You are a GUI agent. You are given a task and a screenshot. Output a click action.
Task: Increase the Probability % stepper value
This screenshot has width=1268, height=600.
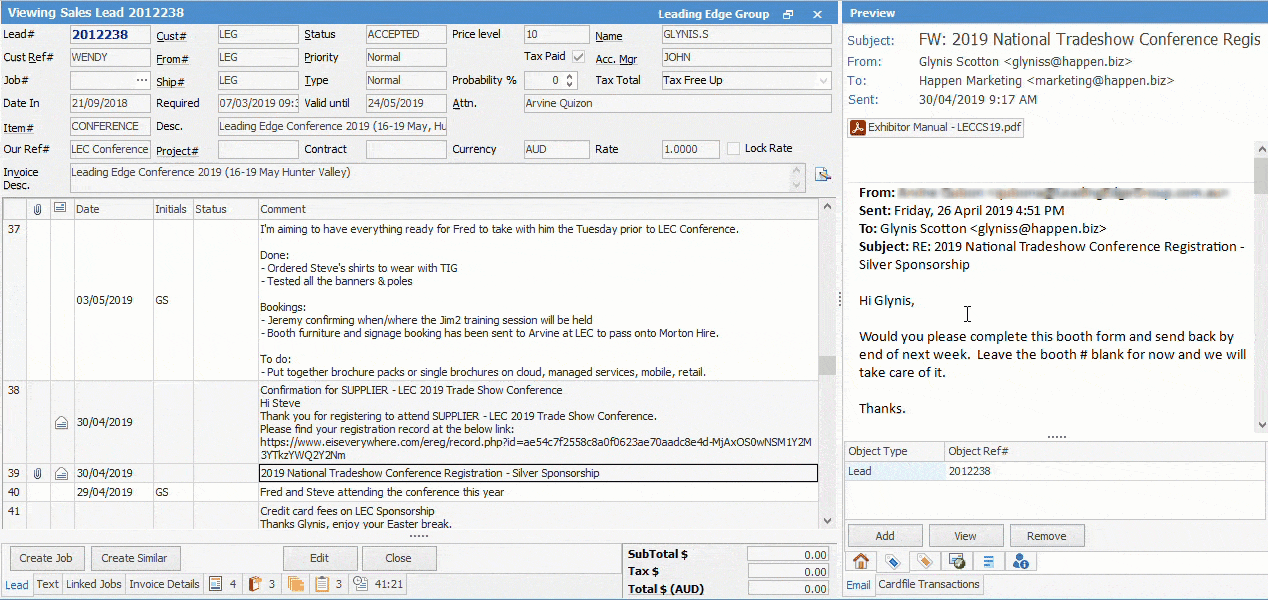tap(570, 76)
